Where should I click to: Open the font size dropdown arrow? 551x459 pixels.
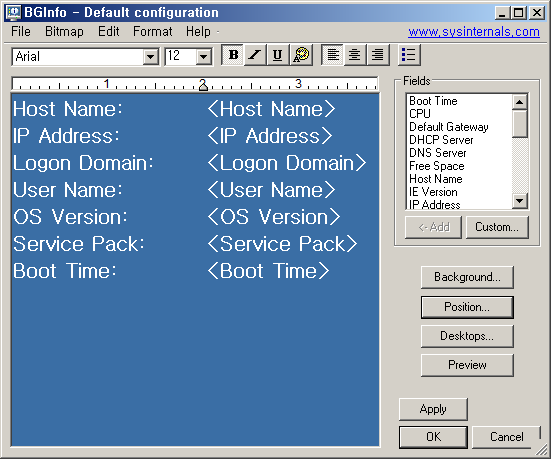(x=203, y=56)
